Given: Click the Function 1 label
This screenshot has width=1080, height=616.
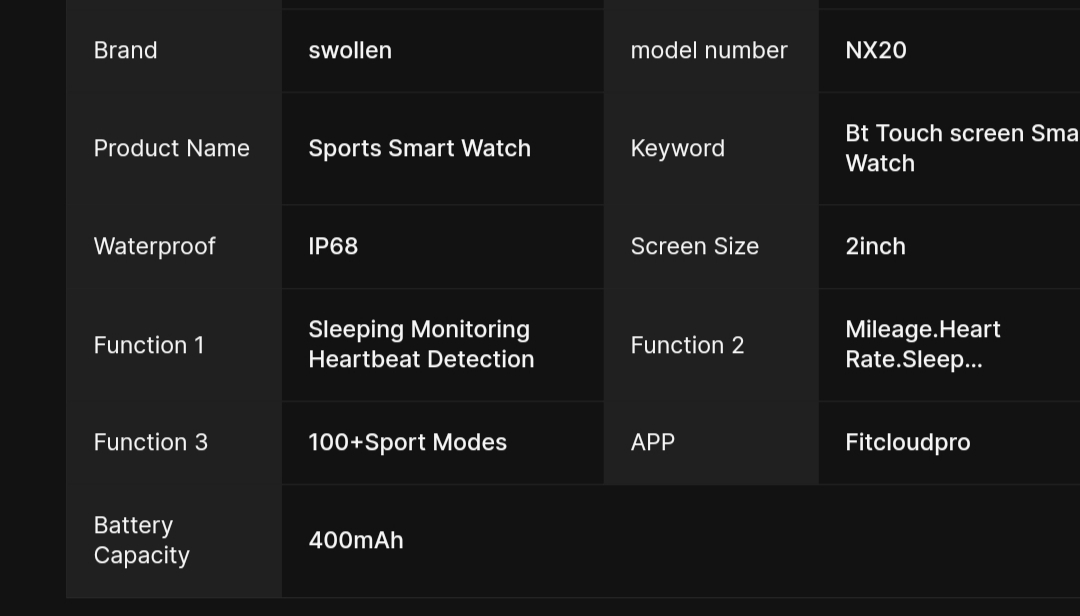Looking at the screenshot, I should (148, 345).
